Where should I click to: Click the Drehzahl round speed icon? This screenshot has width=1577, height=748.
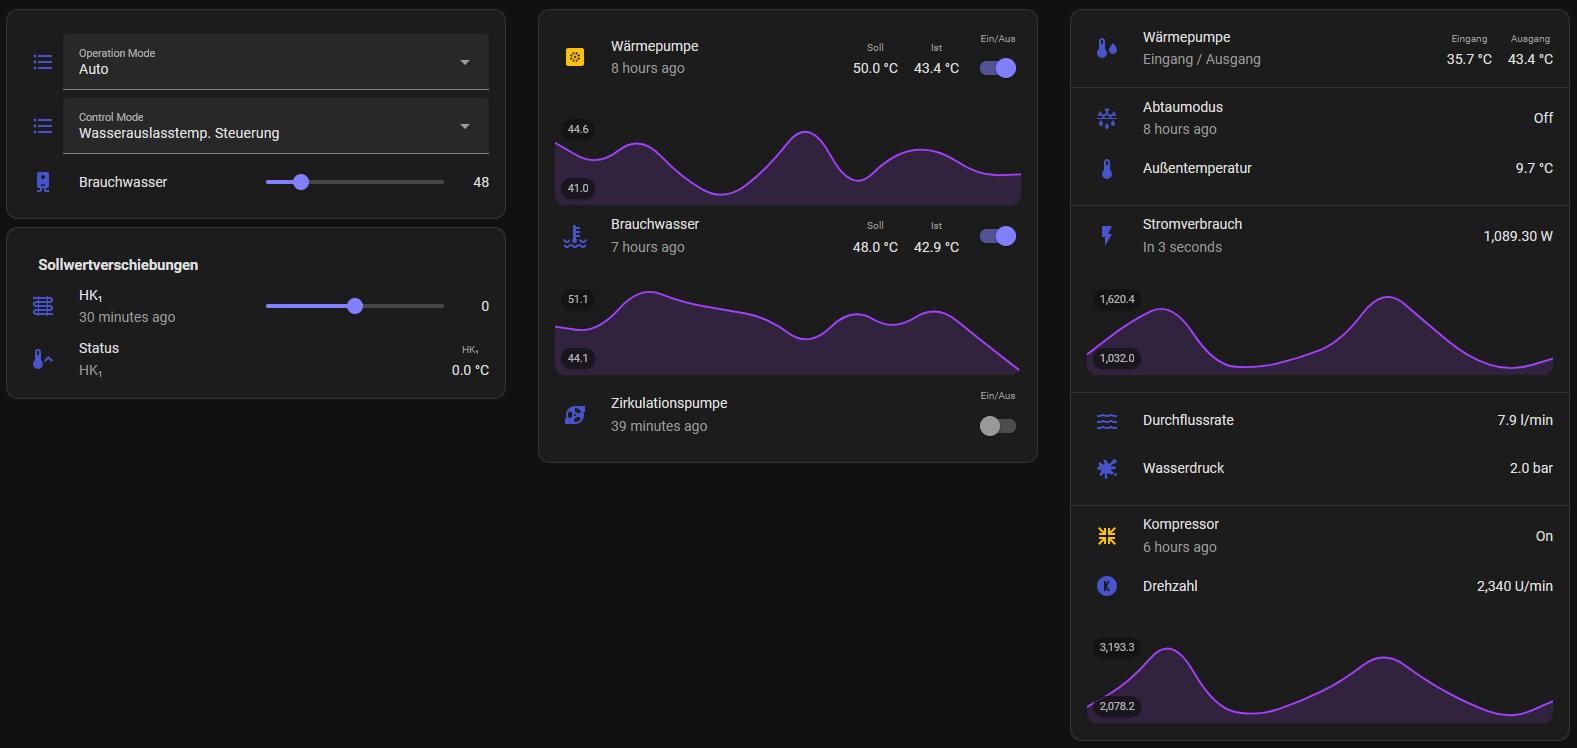[1107, 586]
